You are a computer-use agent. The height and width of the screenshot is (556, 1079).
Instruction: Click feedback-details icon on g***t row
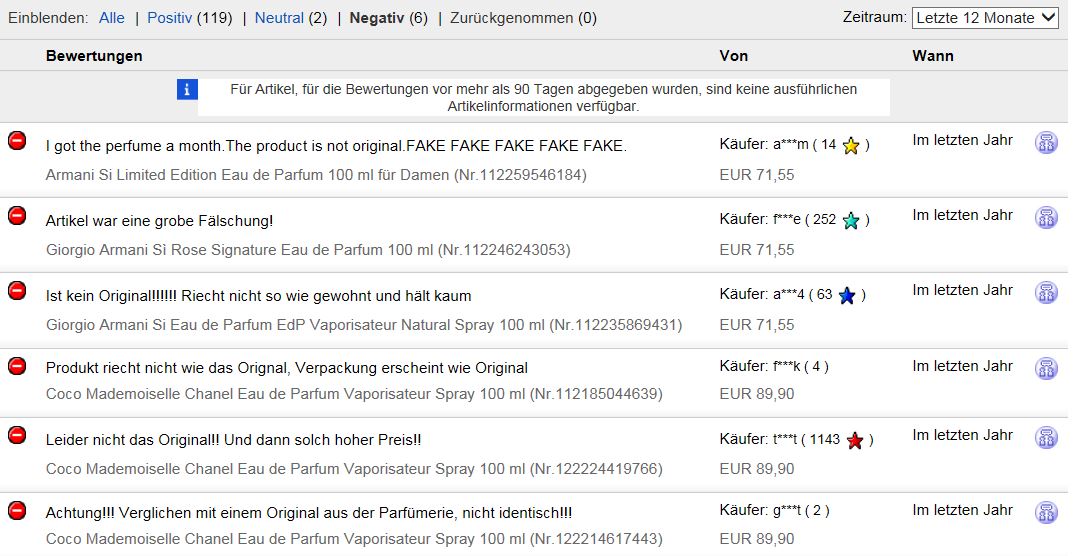pos(1046,513)
